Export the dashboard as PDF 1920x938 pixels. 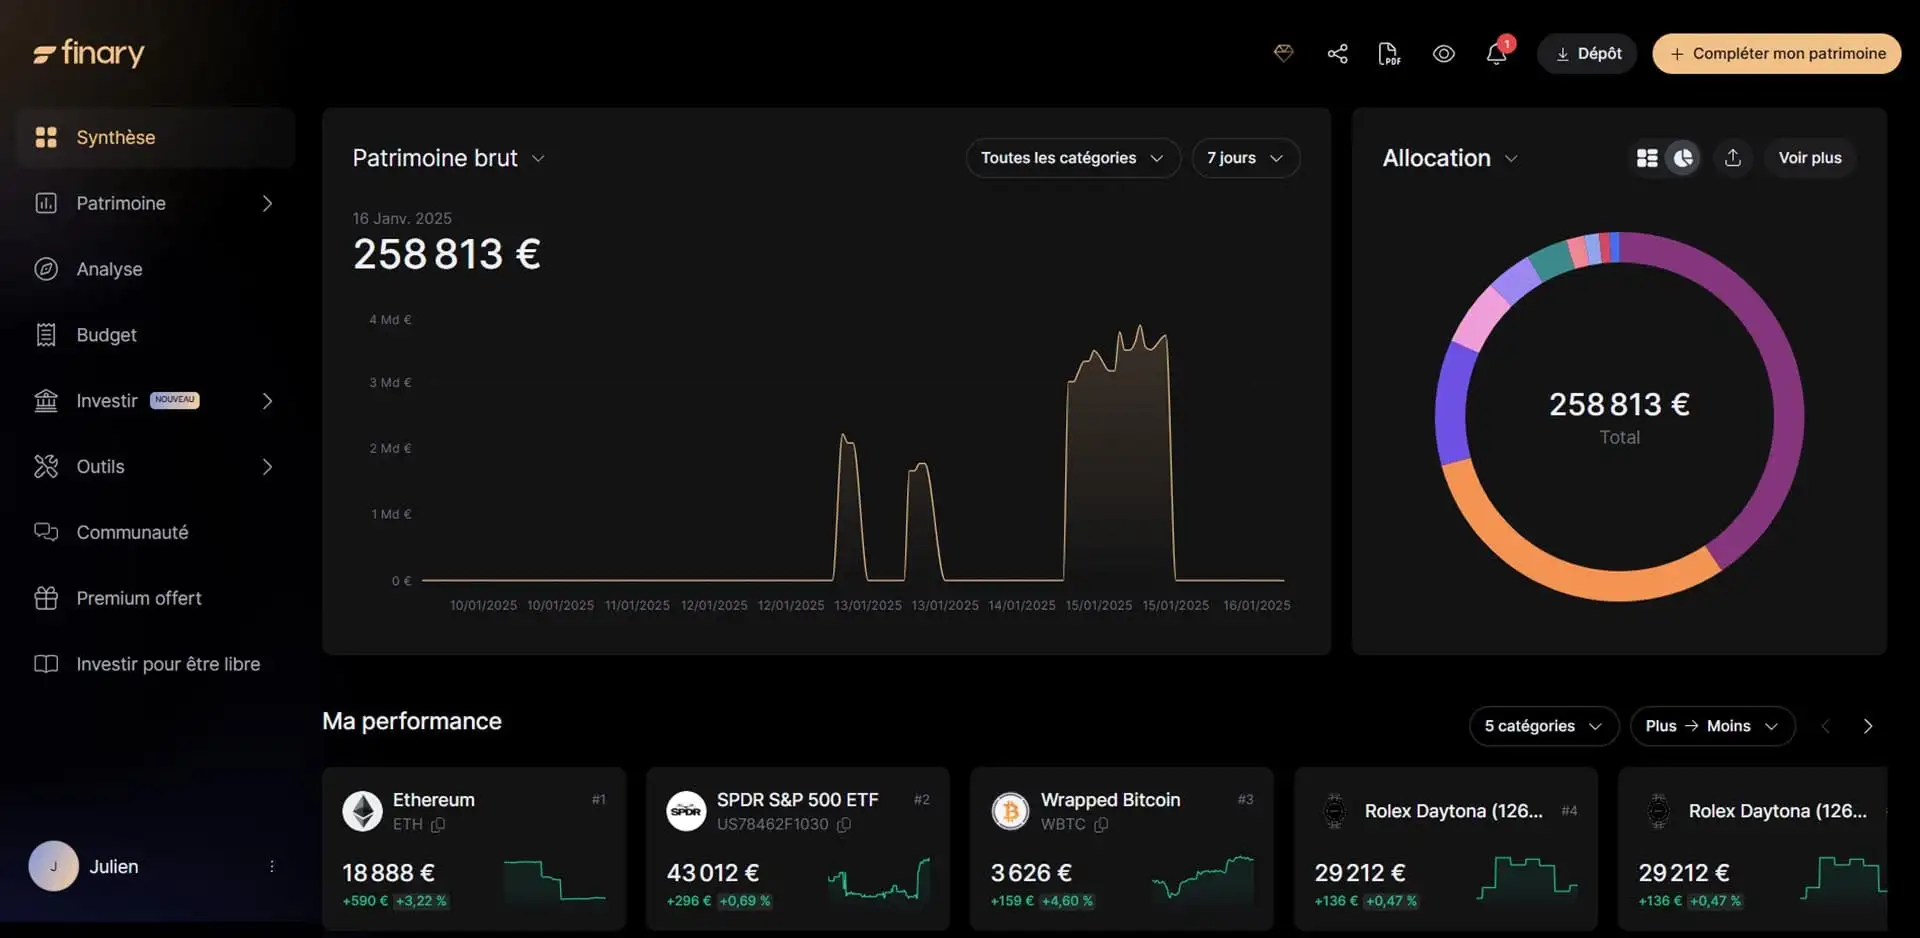point(1390,53)
